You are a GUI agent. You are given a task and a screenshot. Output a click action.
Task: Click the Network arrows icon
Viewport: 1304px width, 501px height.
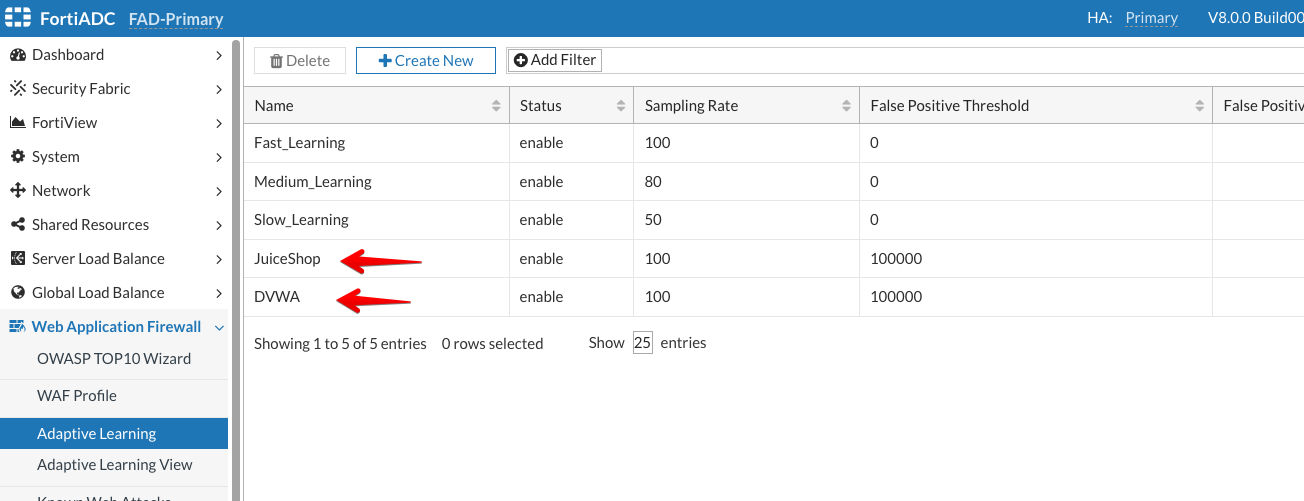point(17,191)
